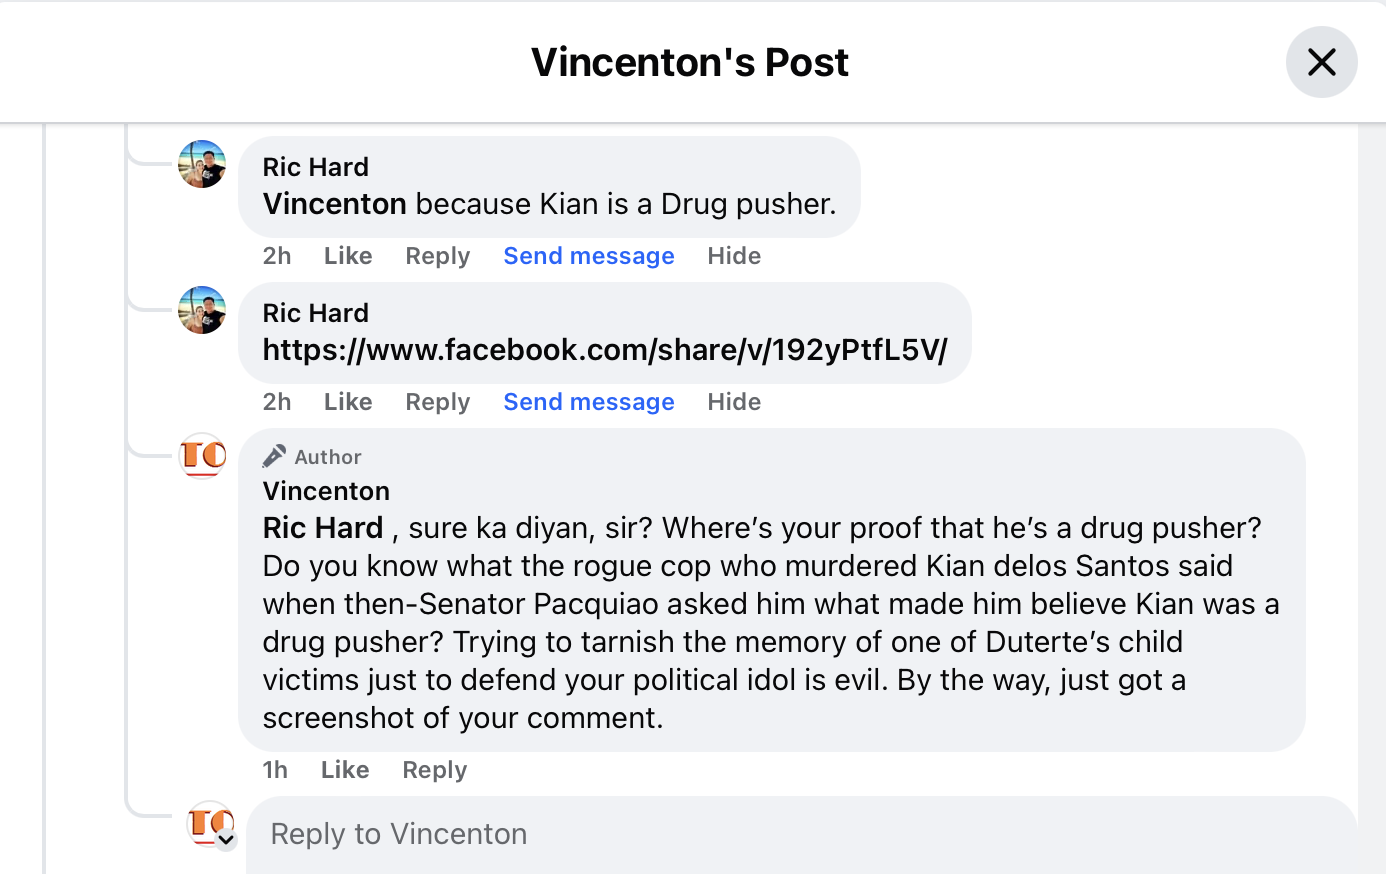This screenshot has width=1386, height=874.
Task: Click the Author label on Vincenton's comment
Action: [328, 457]
